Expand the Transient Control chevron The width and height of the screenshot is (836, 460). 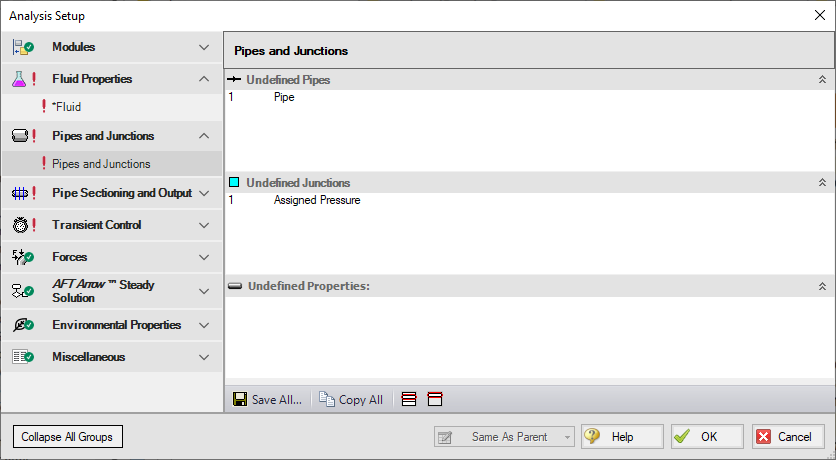point(204,225)
